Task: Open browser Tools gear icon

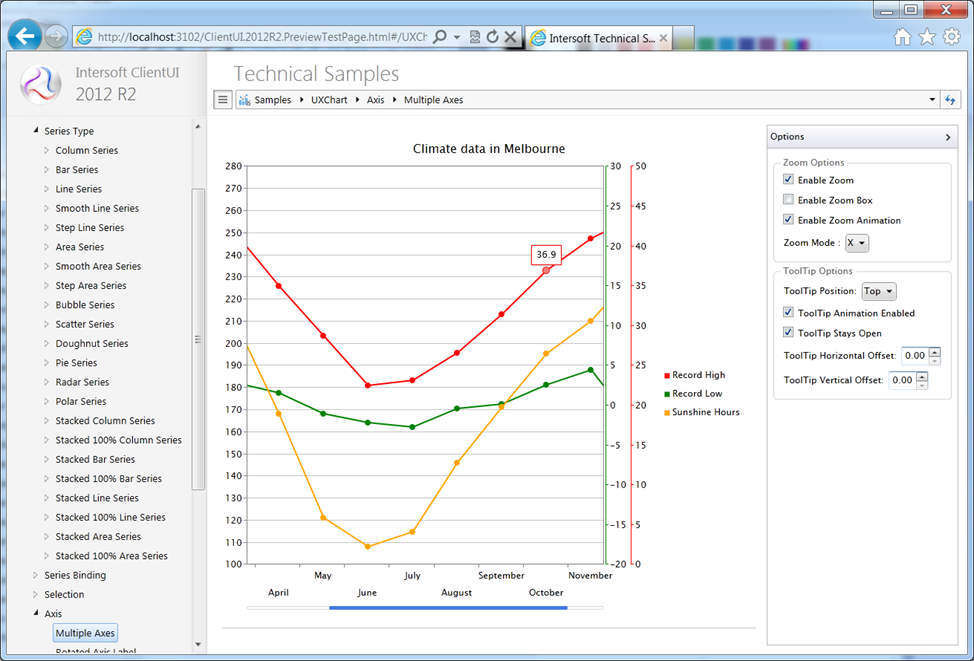Action: 951,37
